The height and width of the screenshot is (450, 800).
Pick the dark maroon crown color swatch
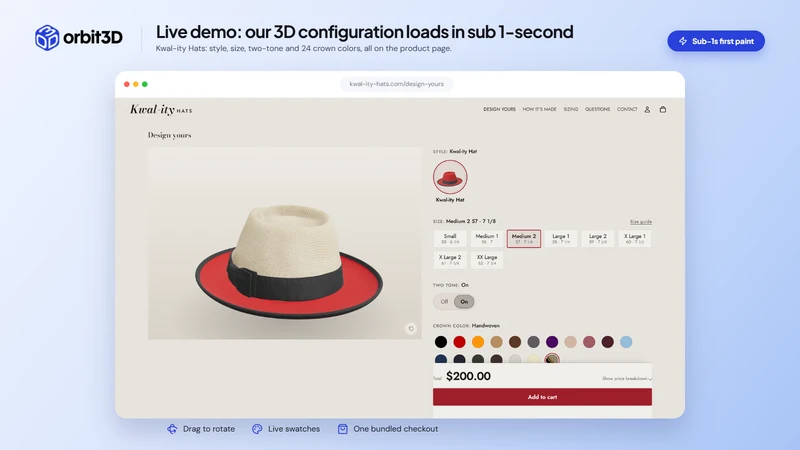(607, 342)
